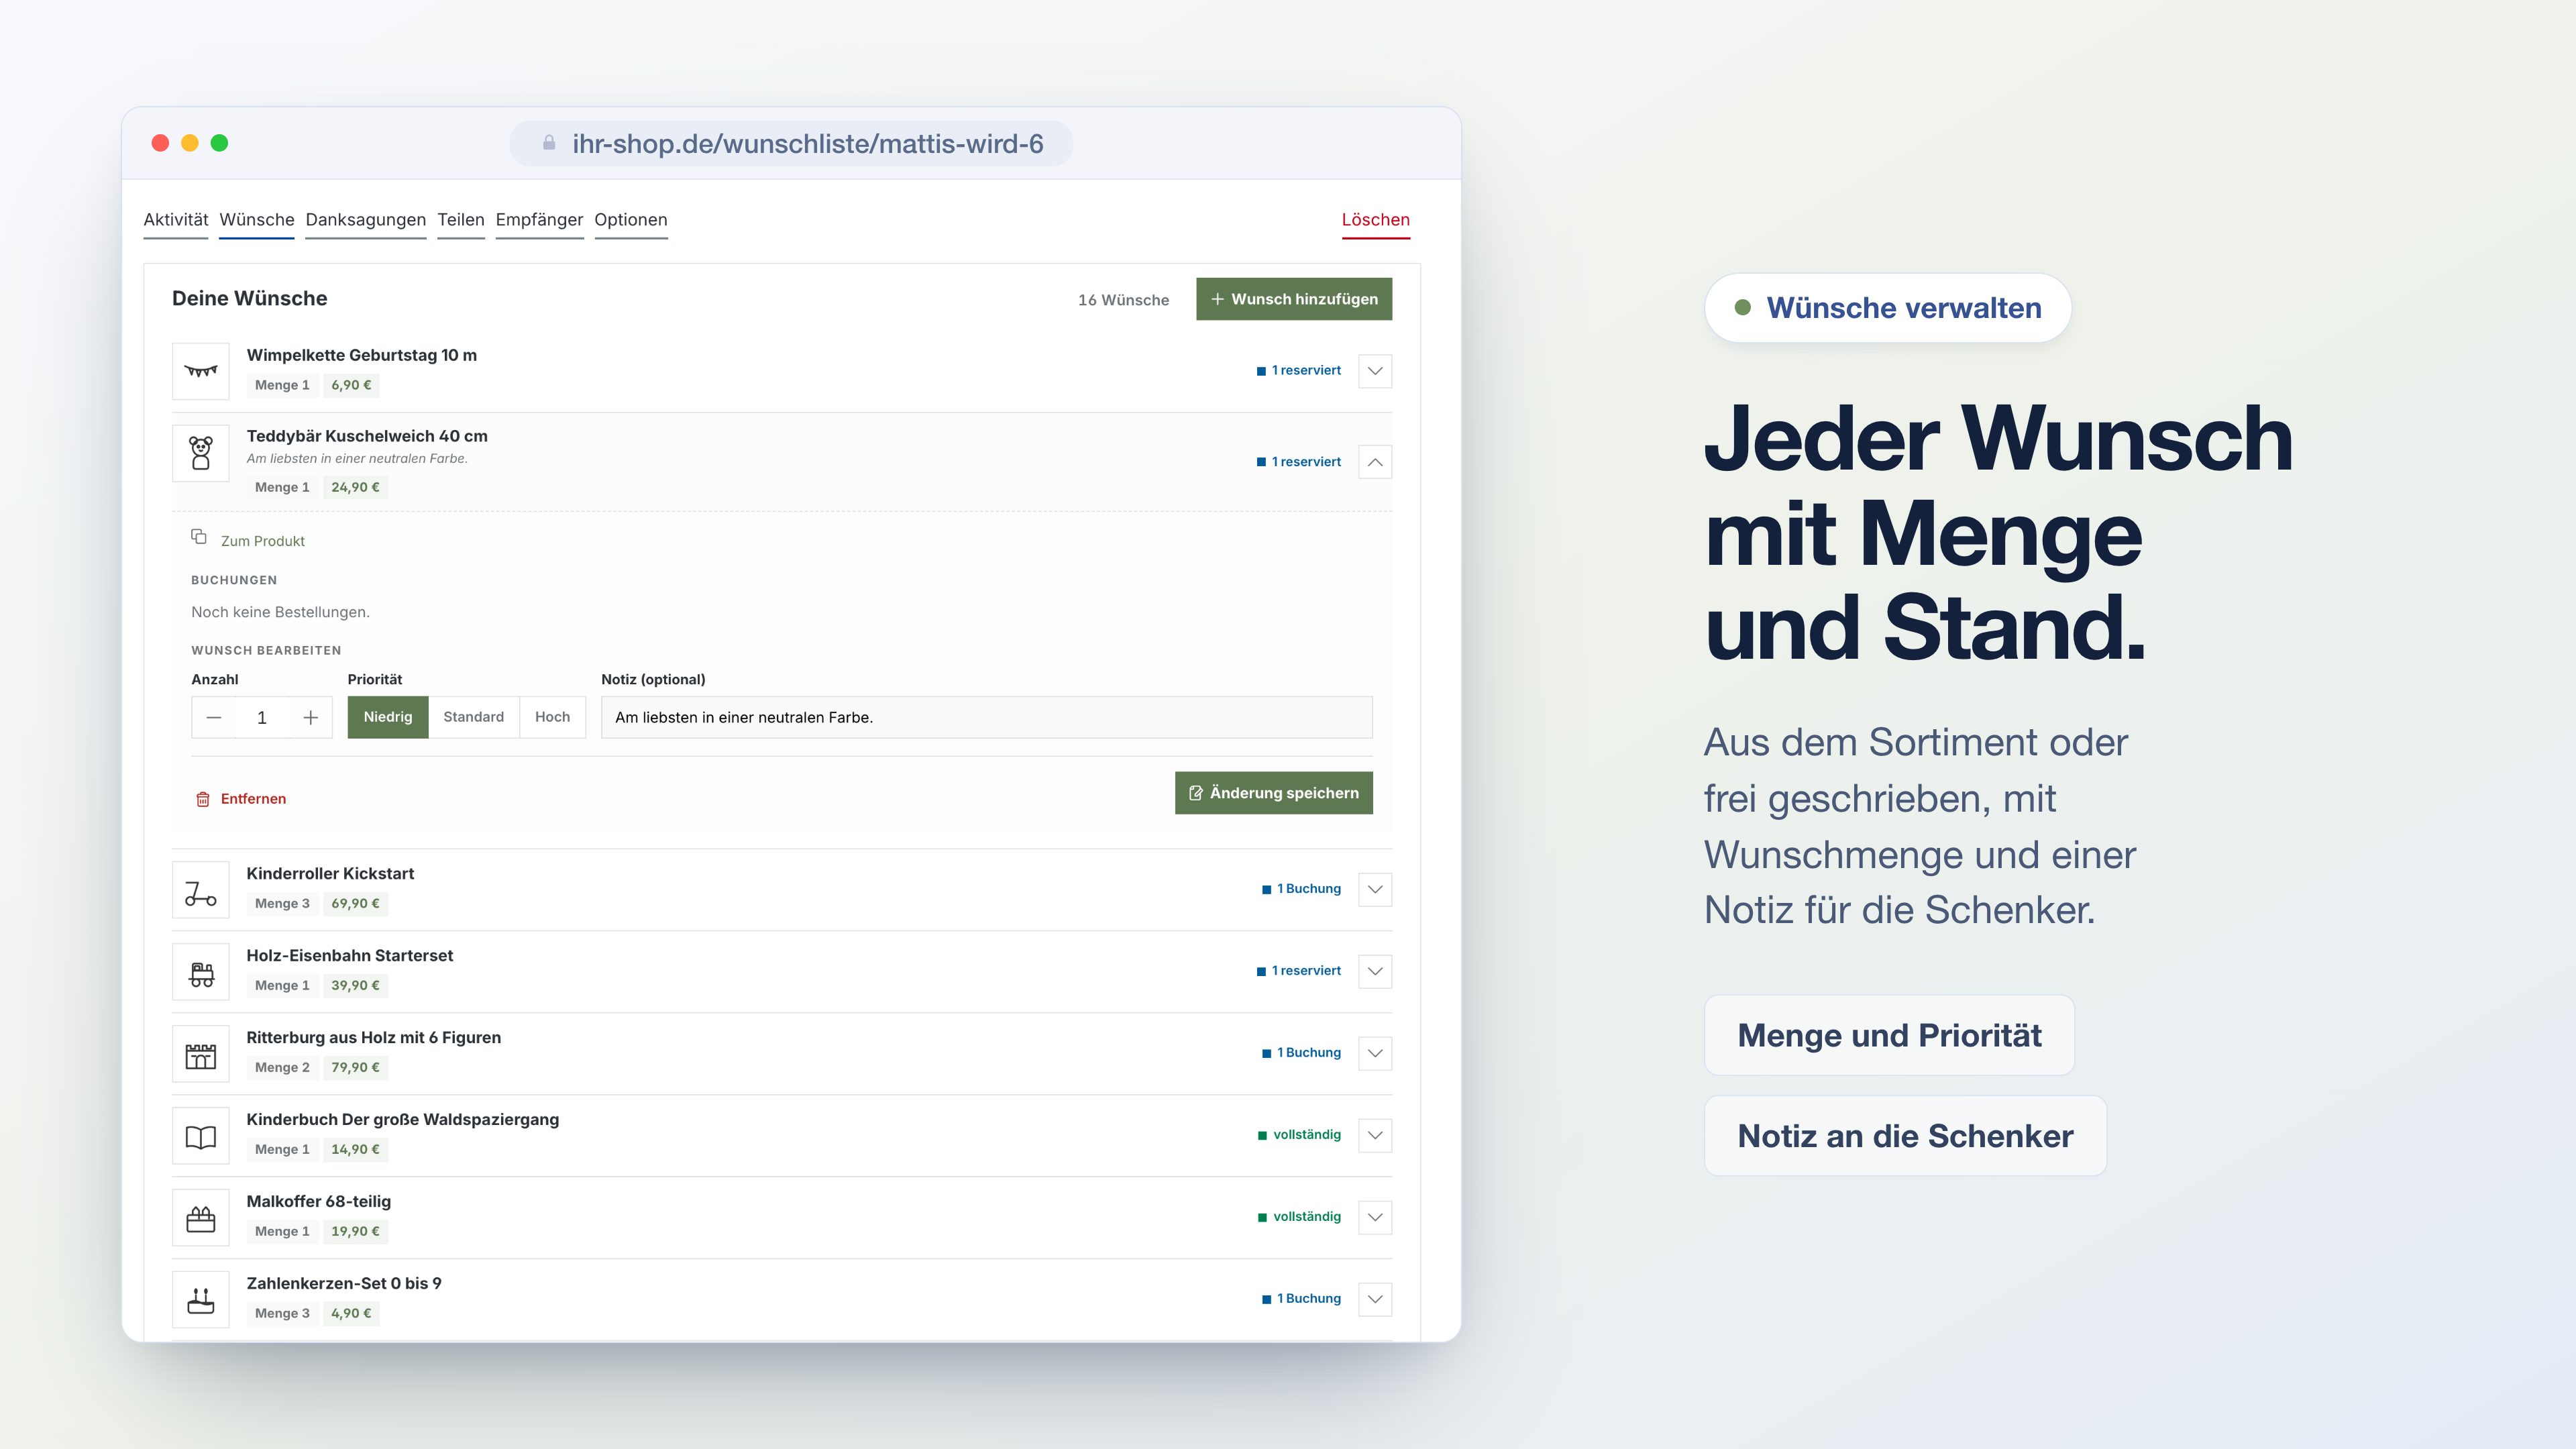Select Niedrig priority
Viewport: 2576px width, 1449px height.
tap(388, 717)
